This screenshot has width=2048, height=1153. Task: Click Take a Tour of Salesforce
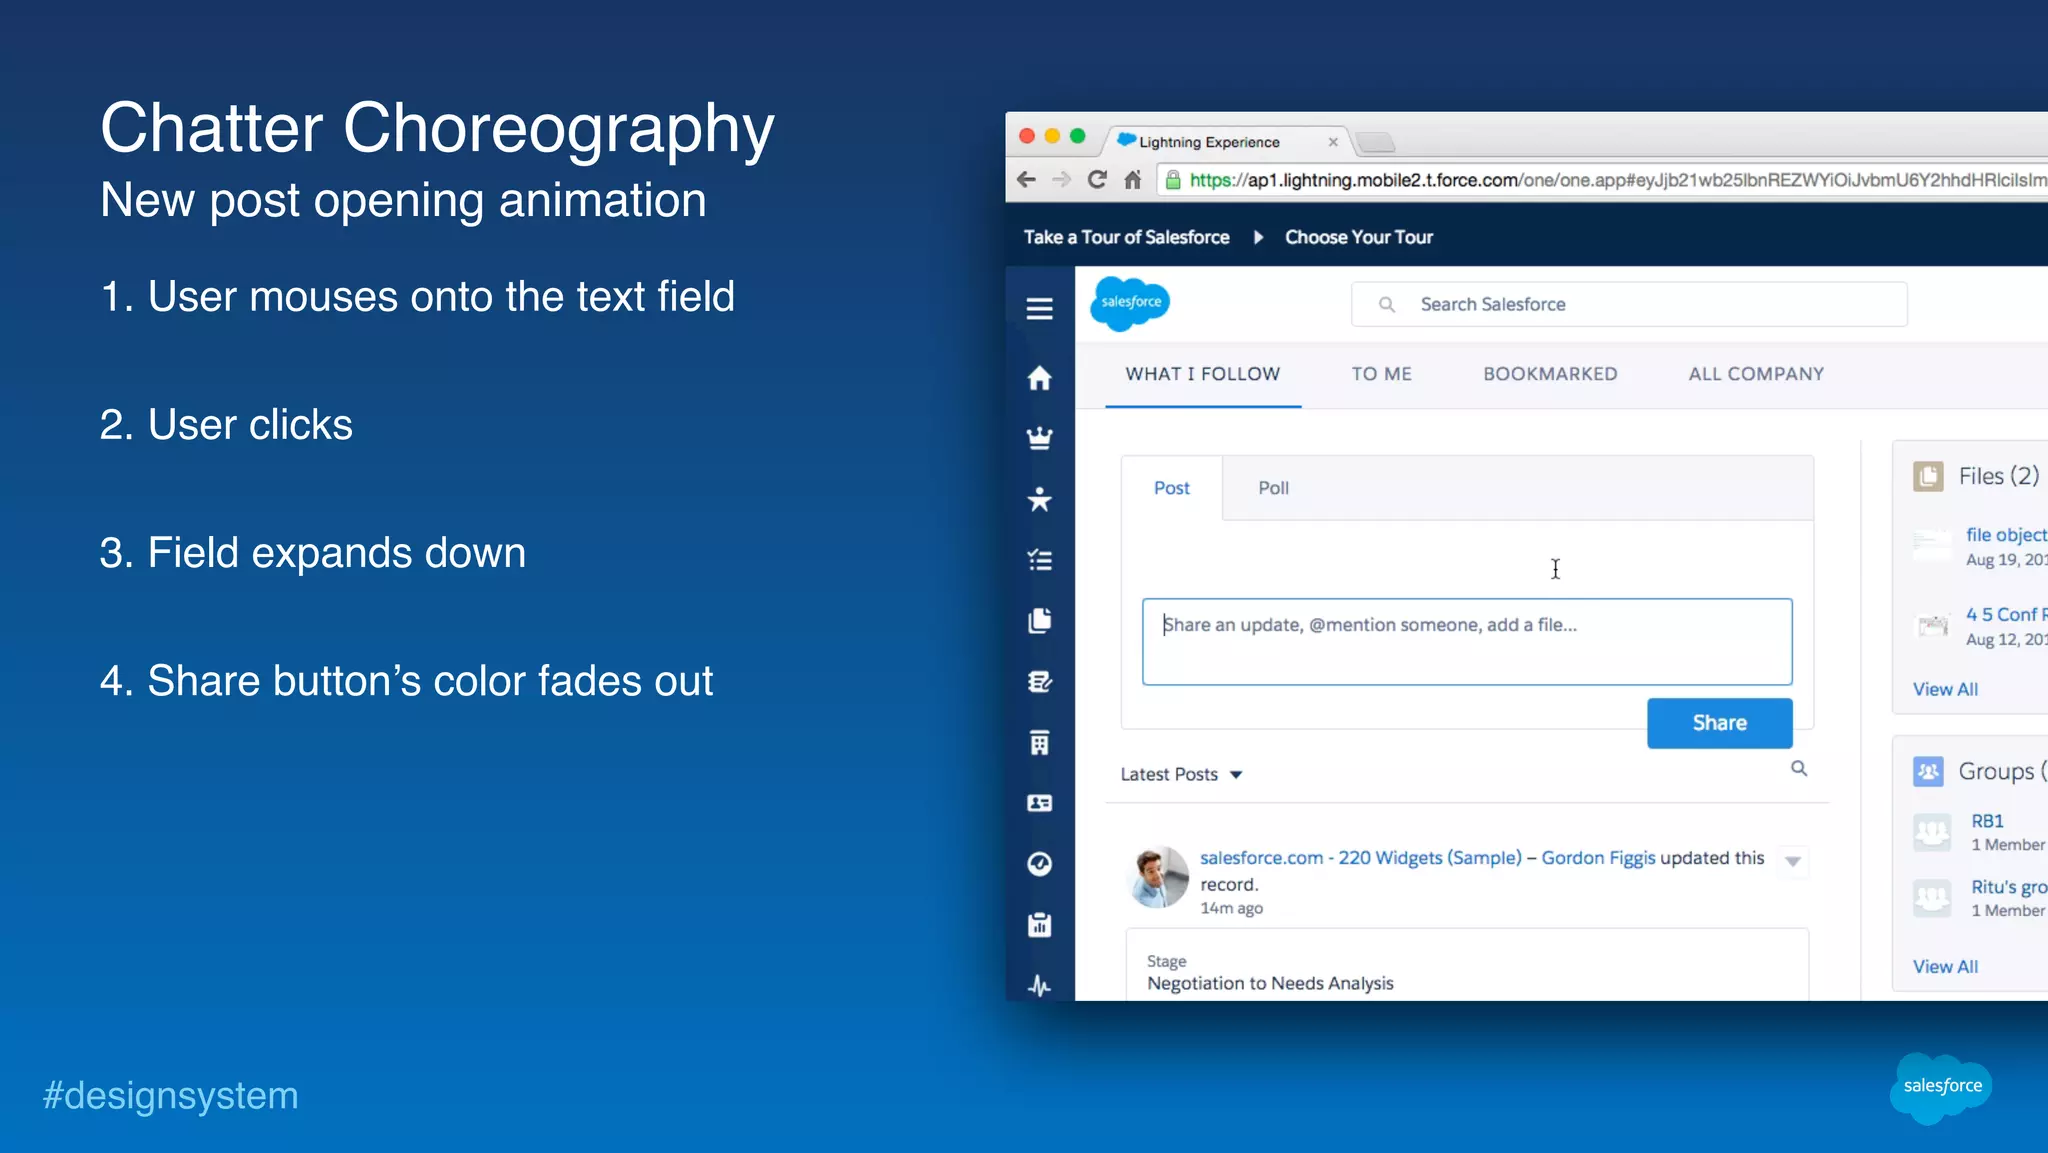coord(1126,237)
